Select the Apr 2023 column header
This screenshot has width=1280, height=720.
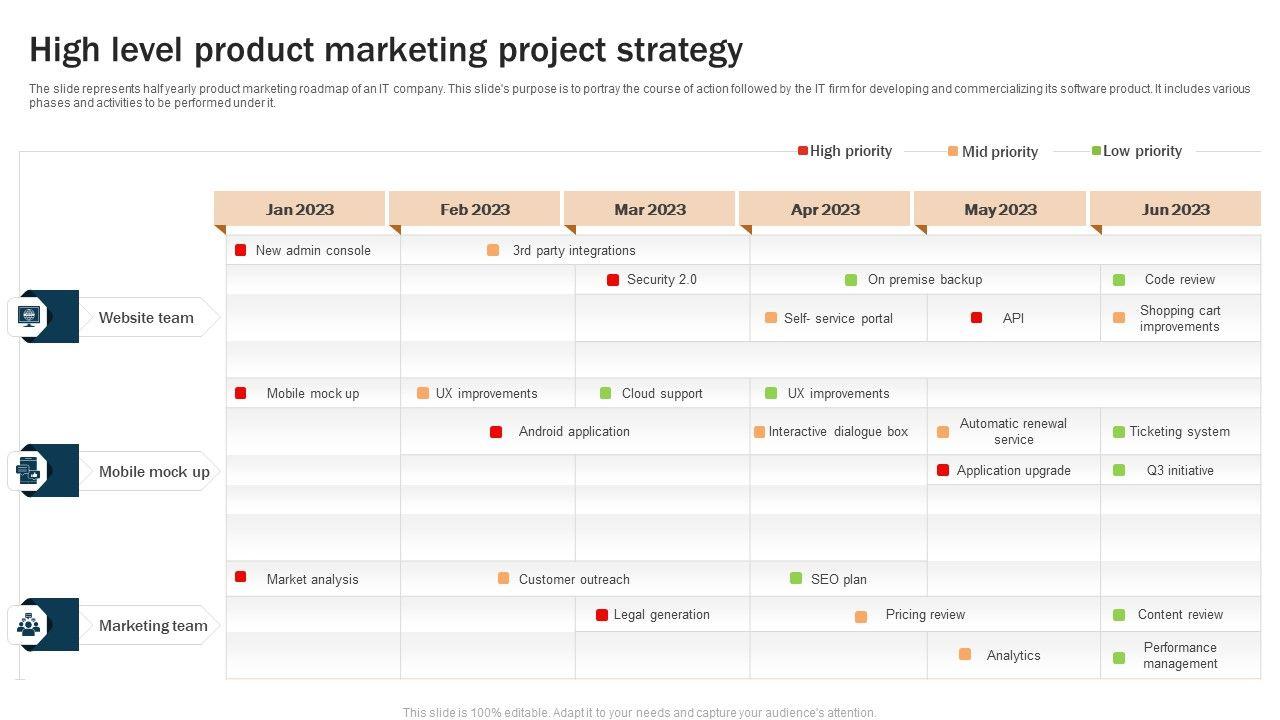[825, 209]
